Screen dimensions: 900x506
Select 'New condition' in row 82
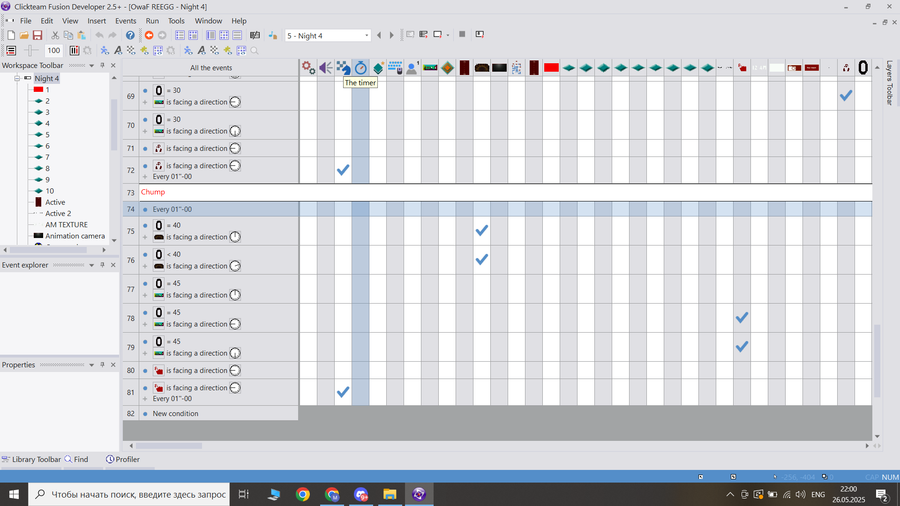[175, 414]
